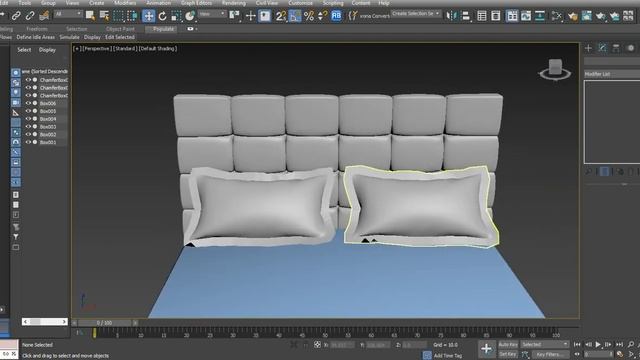Click the time slider 0 / 100 handle
The height and width of the screenshot is (360, 640).
click(x=104, y=323)
